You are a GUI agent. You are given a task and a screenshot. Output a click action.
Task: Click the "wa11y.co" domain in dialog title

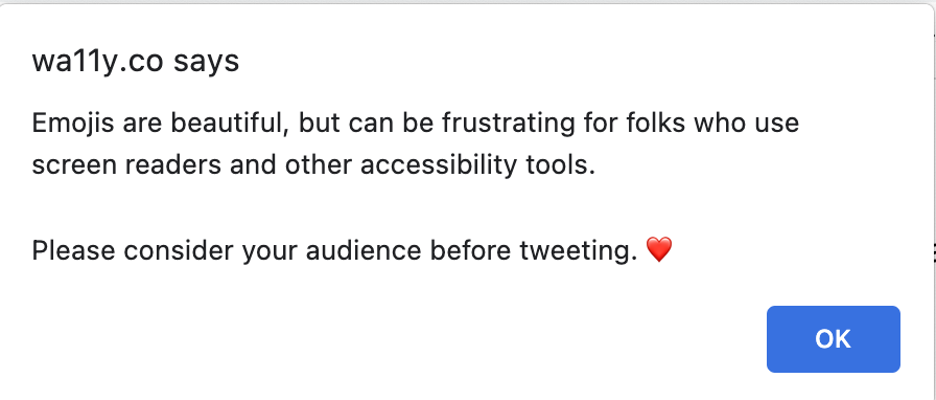pyautogui.click(x=98, y=62)
